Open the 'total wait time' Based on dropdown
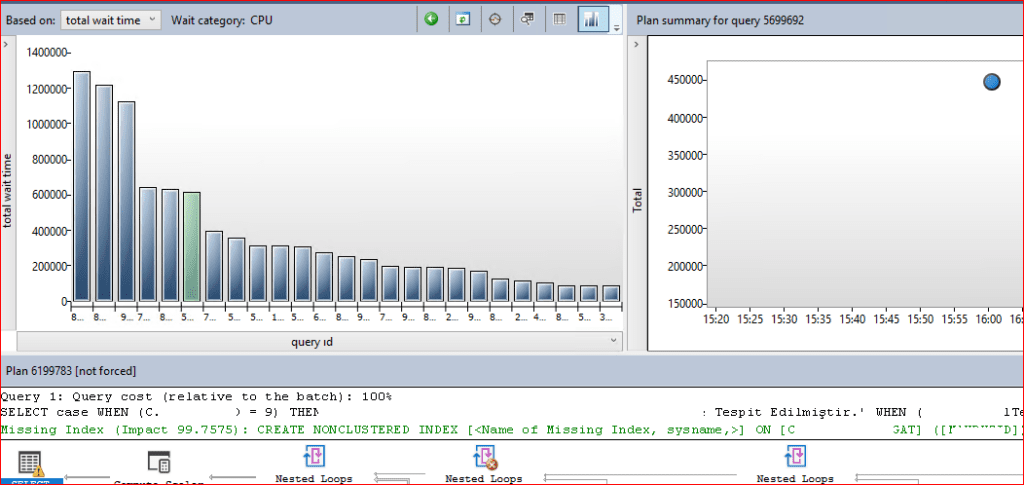This screenshot has height=485, width=1024. [x=110, y=19]
